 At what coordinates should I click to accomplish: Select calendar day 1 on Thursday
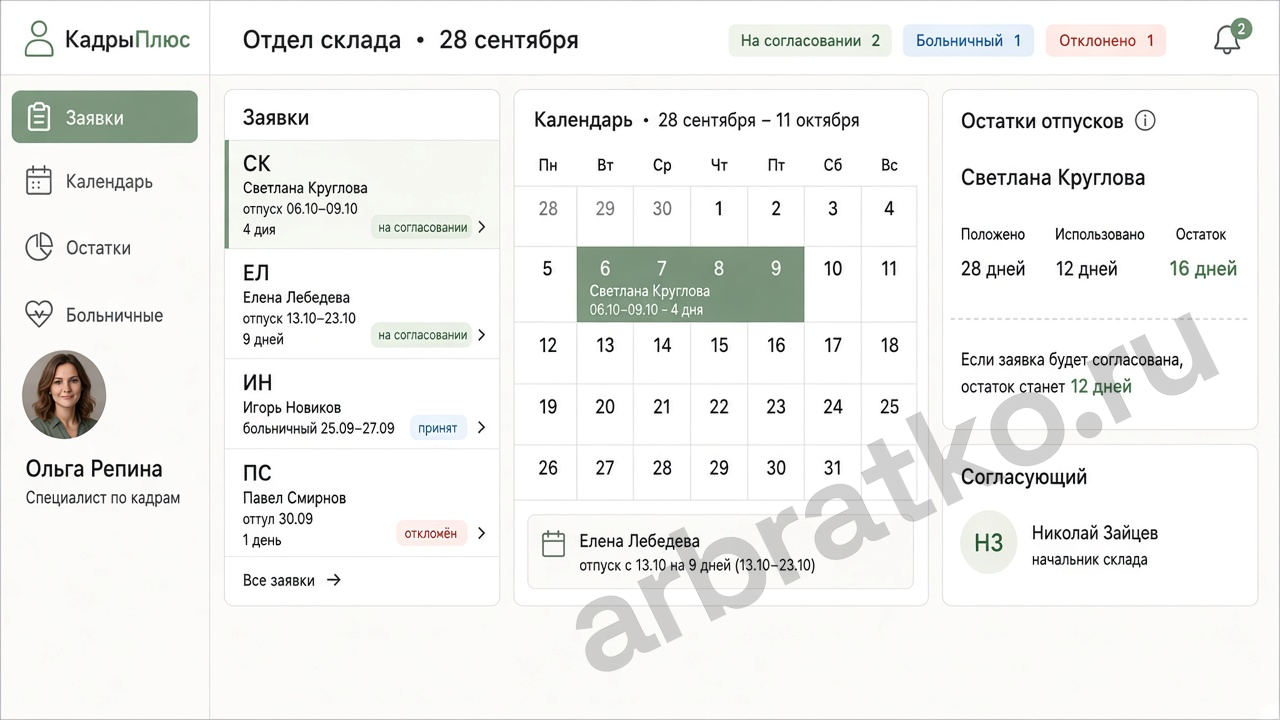[719, 209]
